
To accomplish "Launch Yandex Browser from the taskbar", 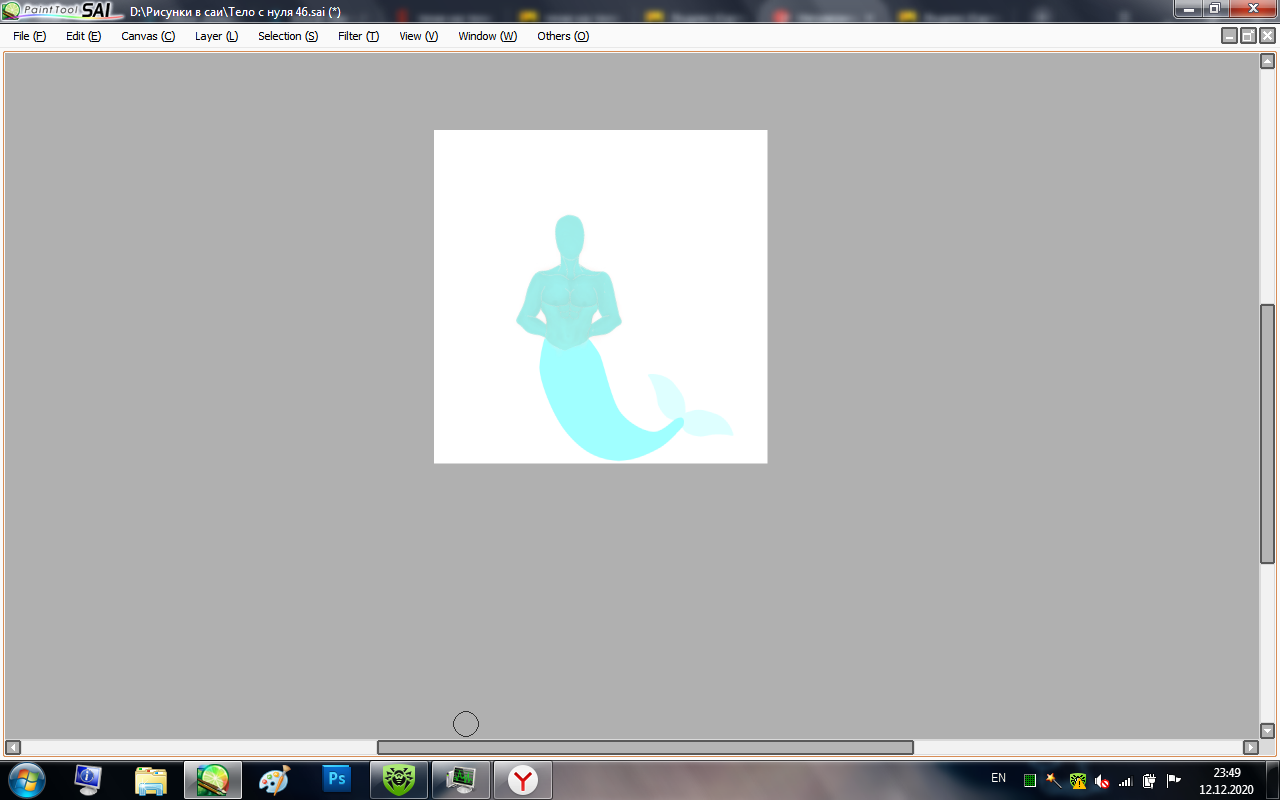I will (522, 779).
